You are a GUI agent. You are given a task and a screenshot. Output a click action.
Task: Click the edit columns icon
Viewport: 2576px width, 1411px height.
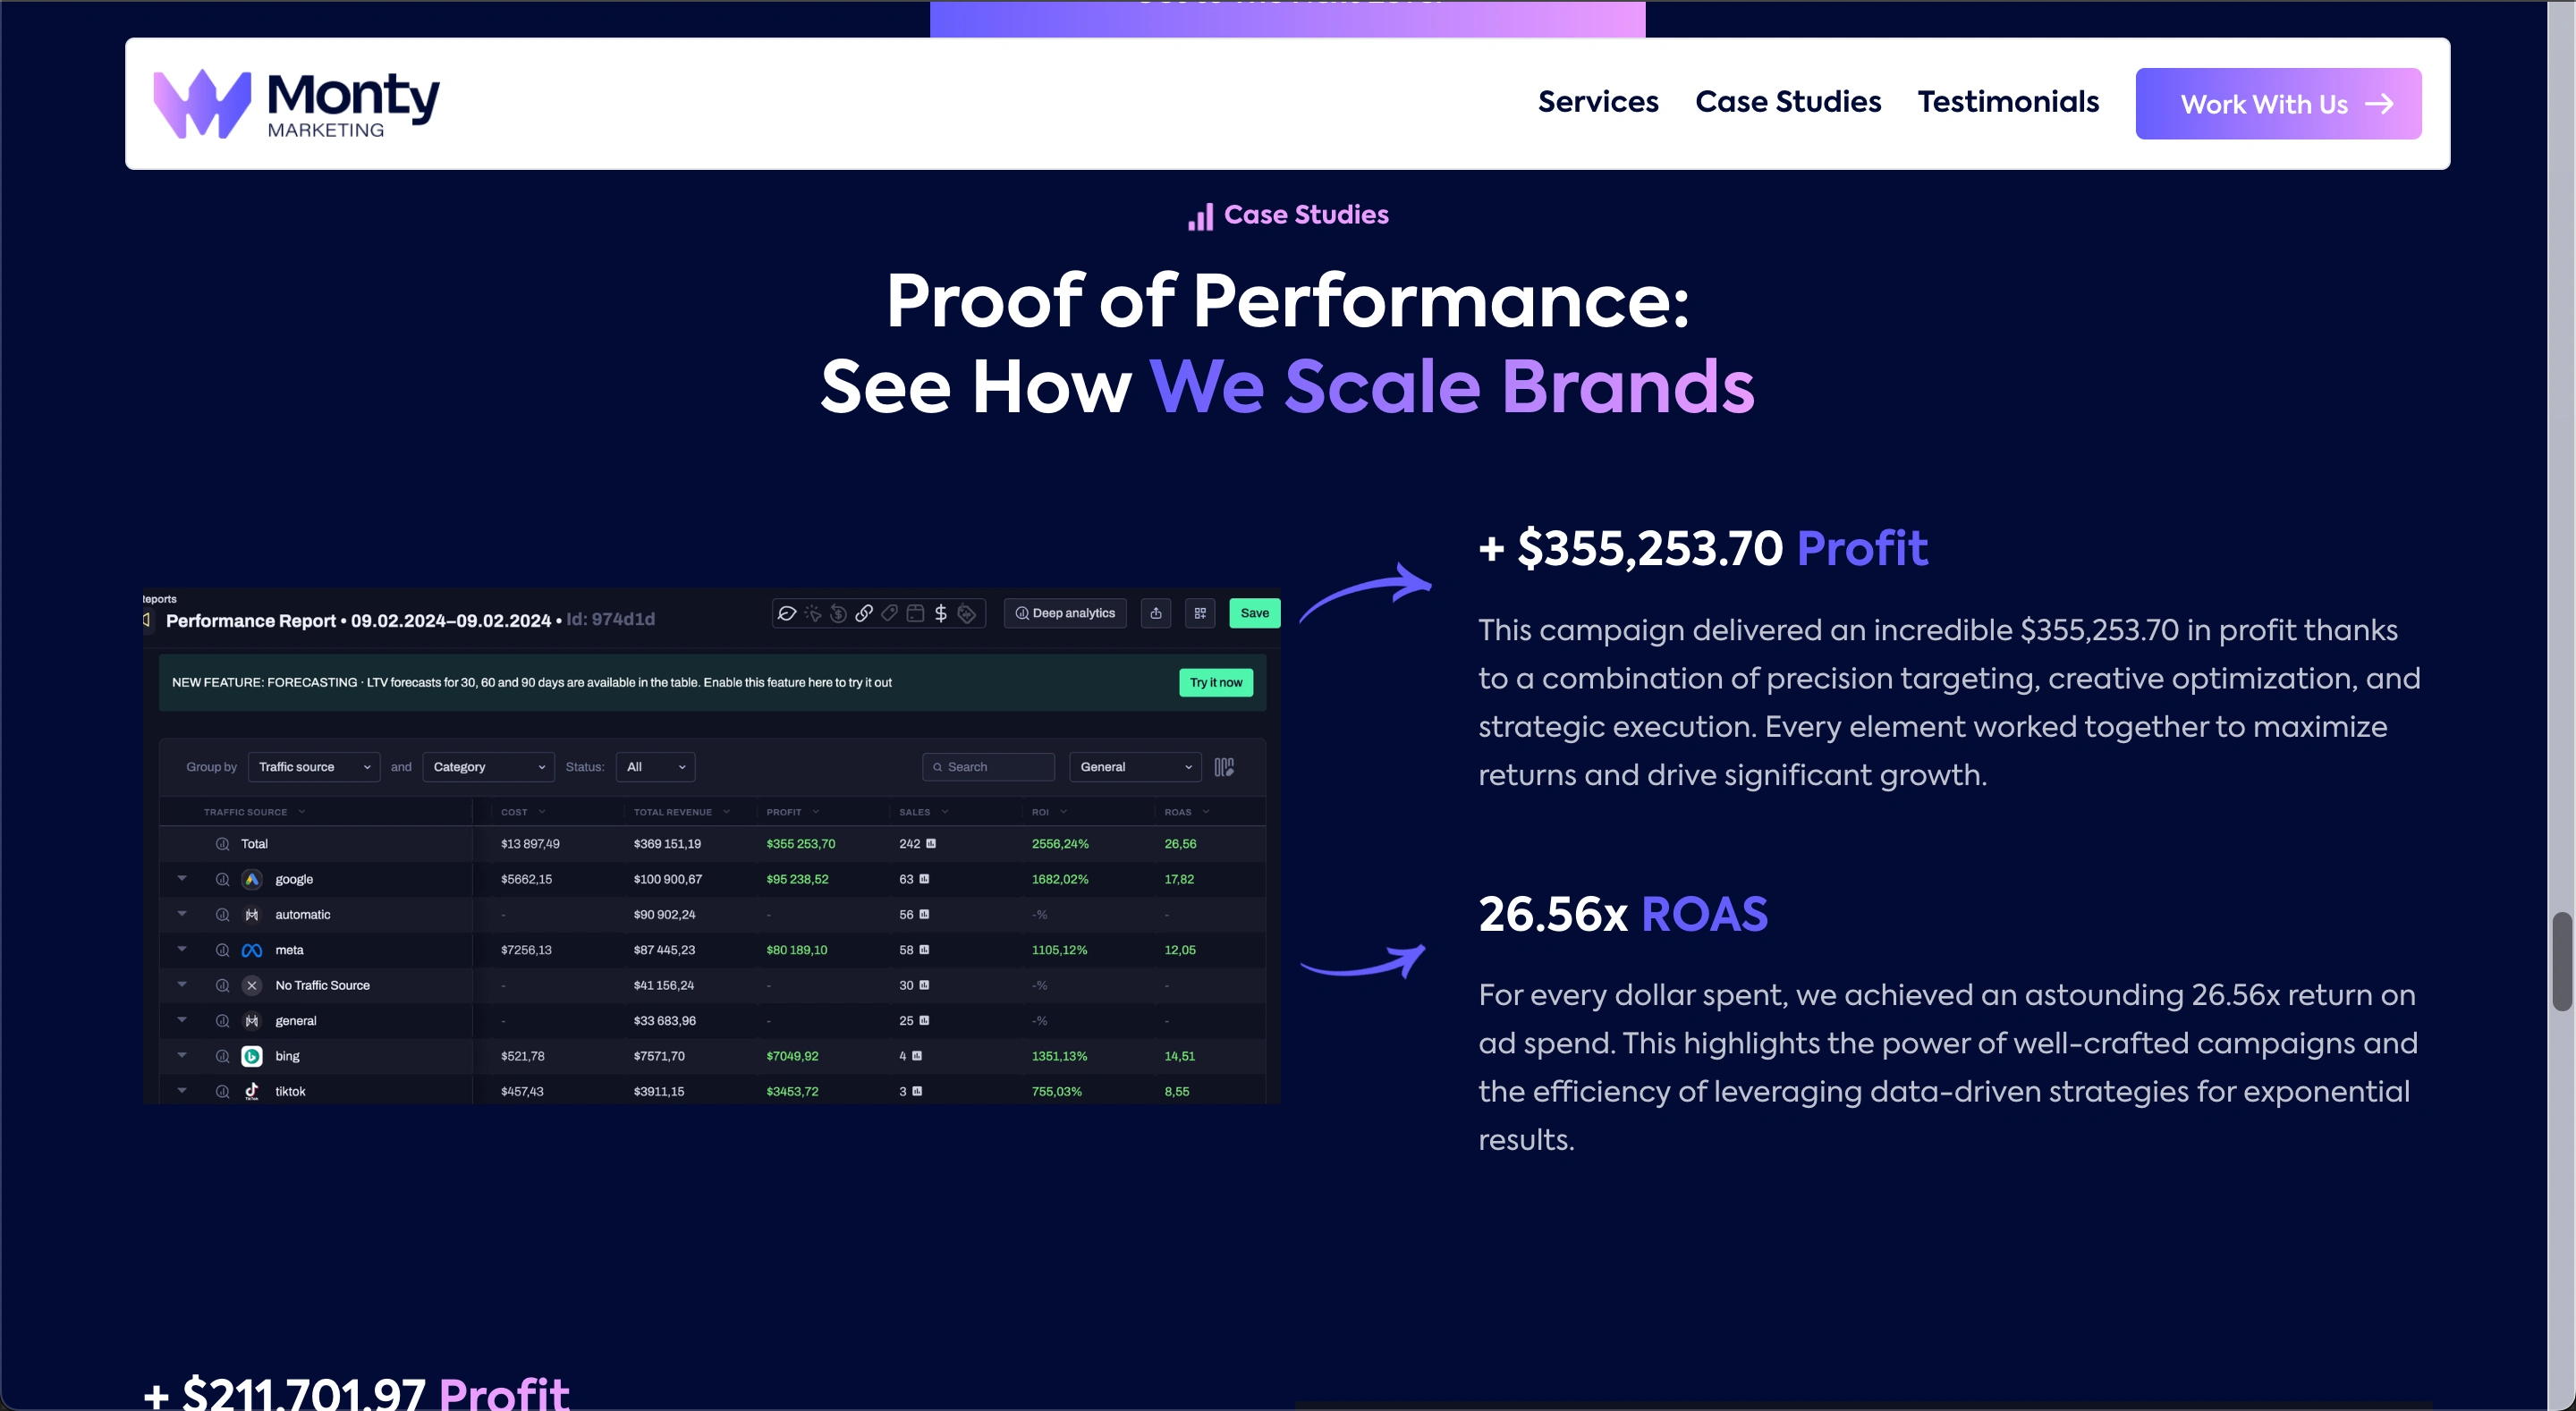point(1224,767)
